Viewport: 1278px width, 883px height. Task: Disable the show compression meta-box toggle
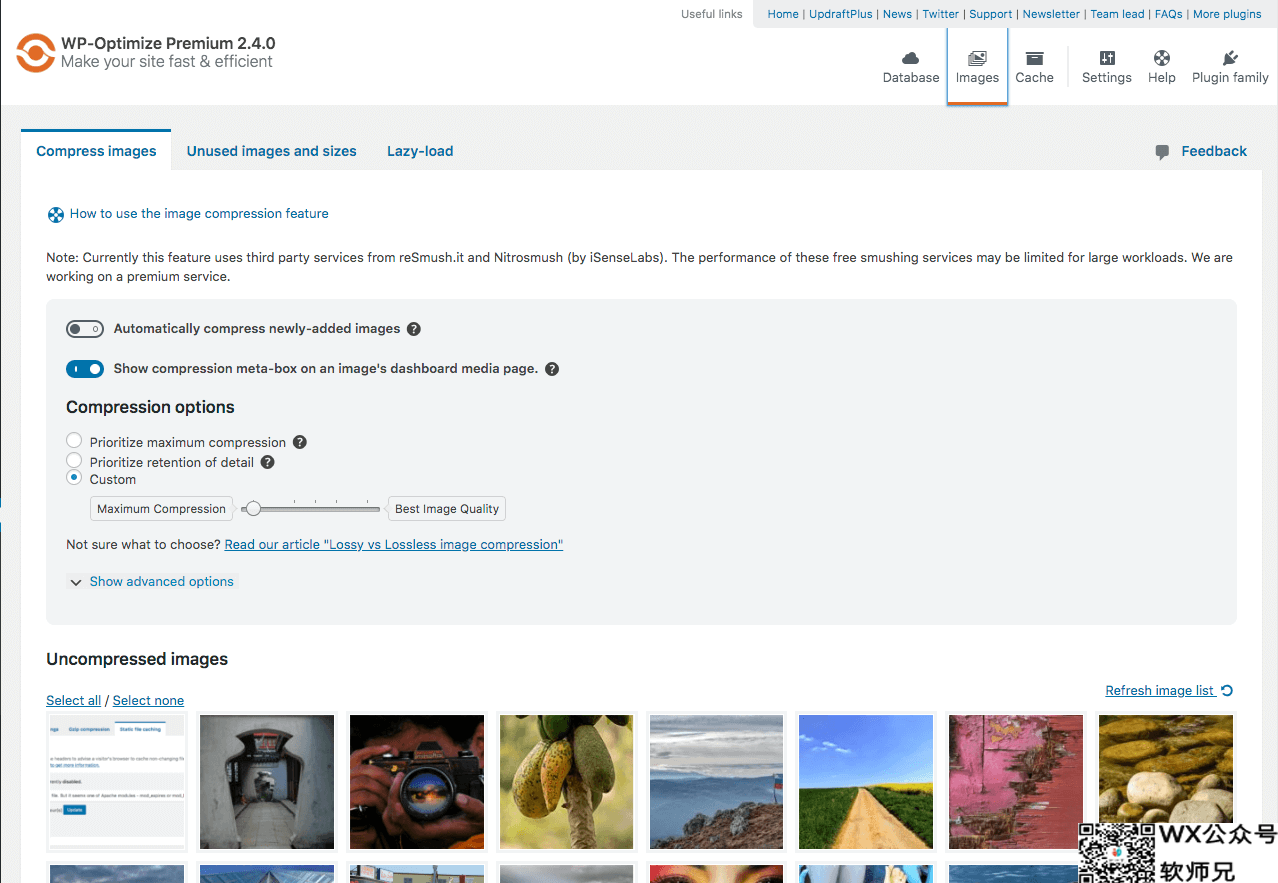tap(85, 369)
